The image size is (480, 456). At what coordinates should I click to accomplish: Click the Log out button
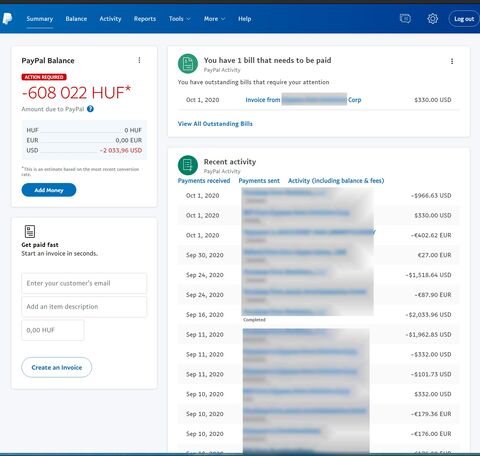coord(464,19)
